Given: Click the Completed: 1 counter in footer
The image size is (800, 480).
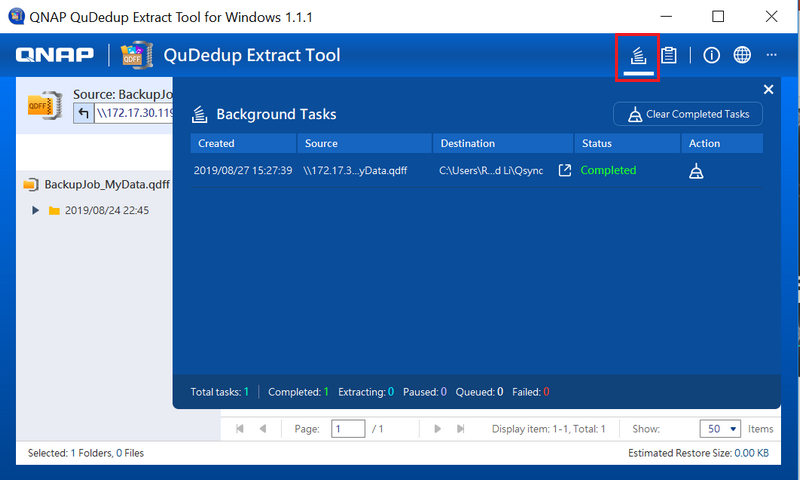Looking at the screenshot, I should [298, 392].
